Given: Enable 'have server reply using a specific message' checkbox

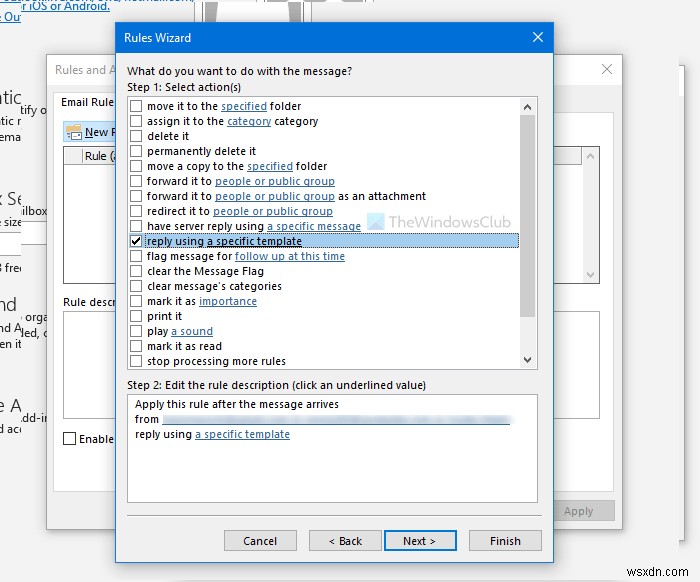Looking at the screenshot, I should click(136, 226).
